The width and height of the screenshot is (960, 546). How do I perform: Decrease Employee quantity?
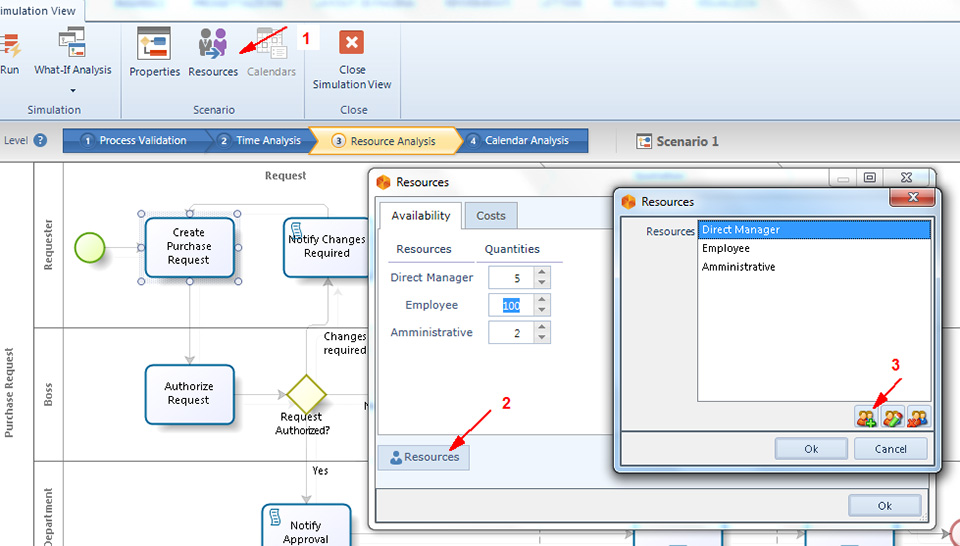tap(541, 310)
